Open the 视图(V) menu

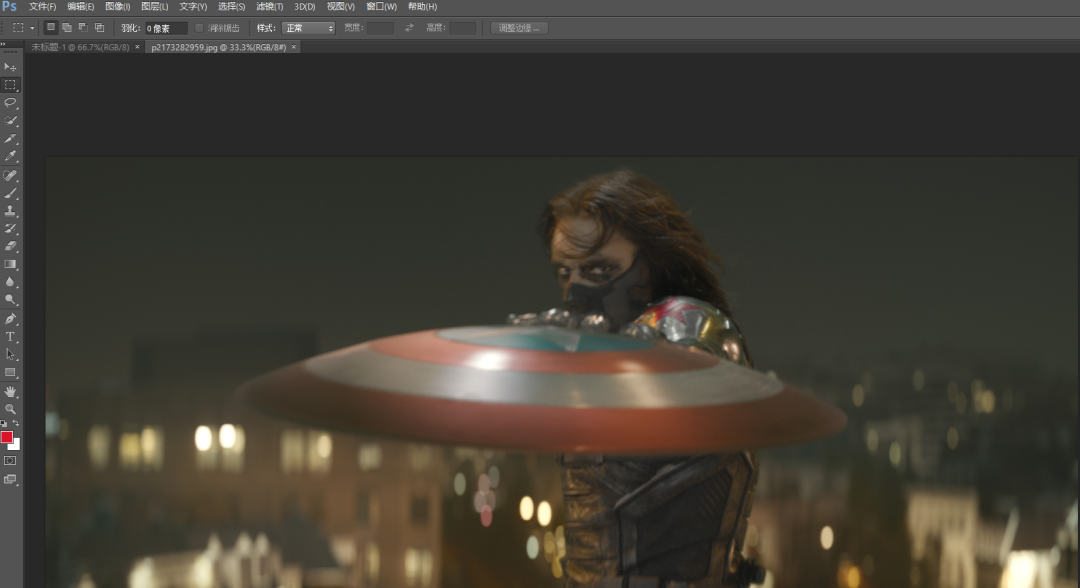(341, 6)
